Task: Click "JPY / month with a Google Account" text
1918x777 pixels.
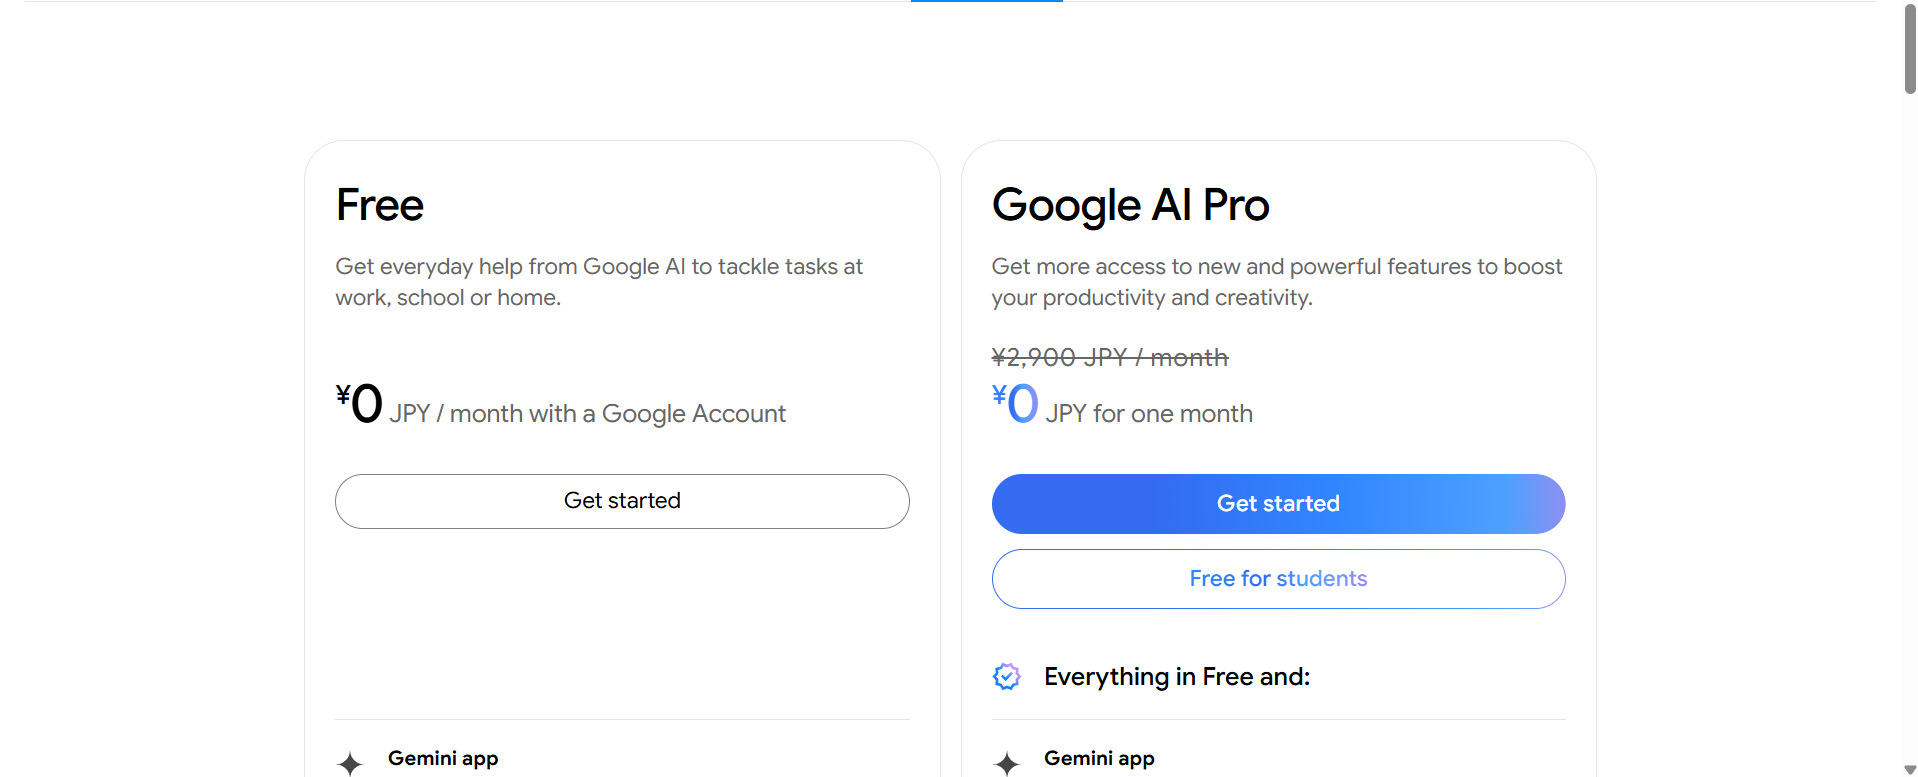Action: coord(588,414)
